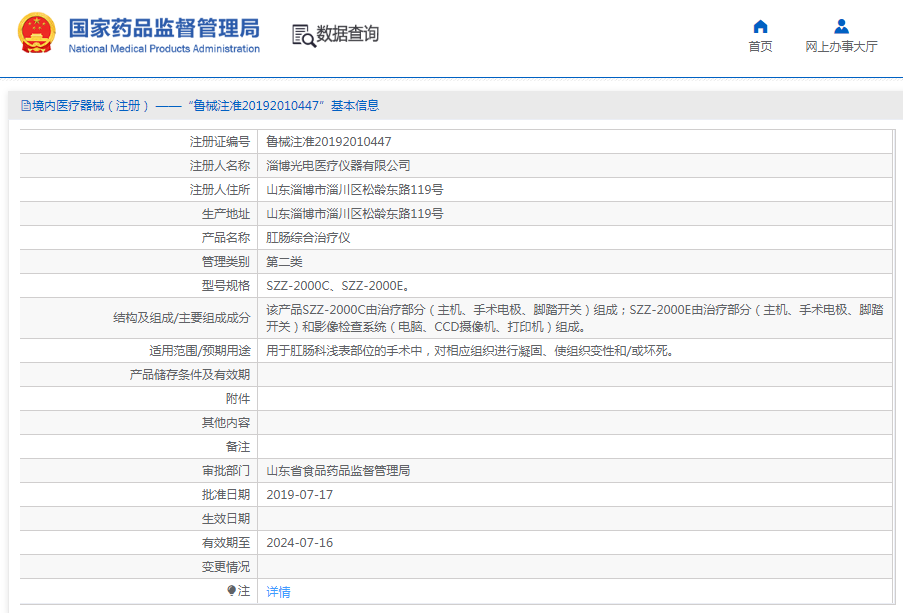Click the approving department 山东省食品药品监督管理局
903x613 pixels.
pyautogui.click(x=338, y=471)
